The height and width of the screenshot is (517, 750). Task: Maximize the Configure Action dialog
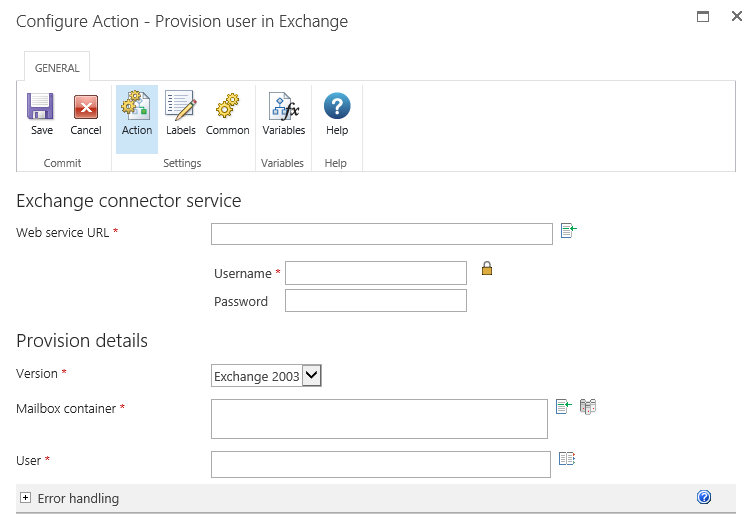703,17
